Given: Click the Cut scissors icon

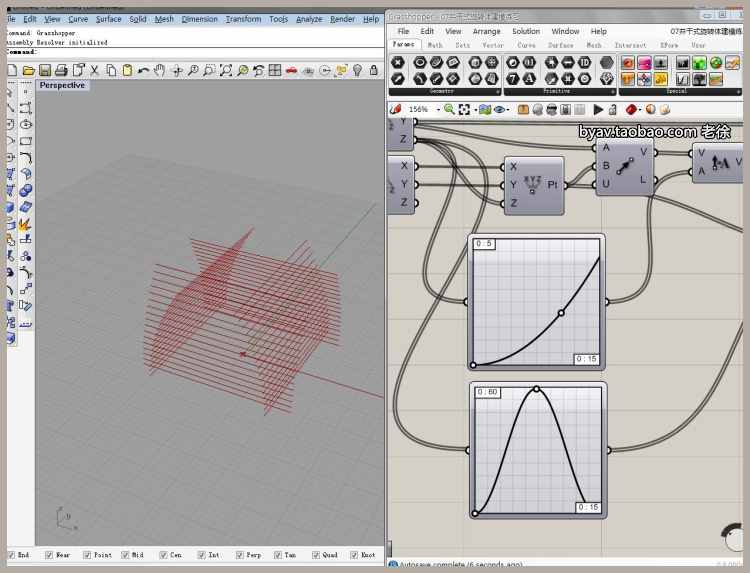Looking at the screenshot, I should 95,71.
